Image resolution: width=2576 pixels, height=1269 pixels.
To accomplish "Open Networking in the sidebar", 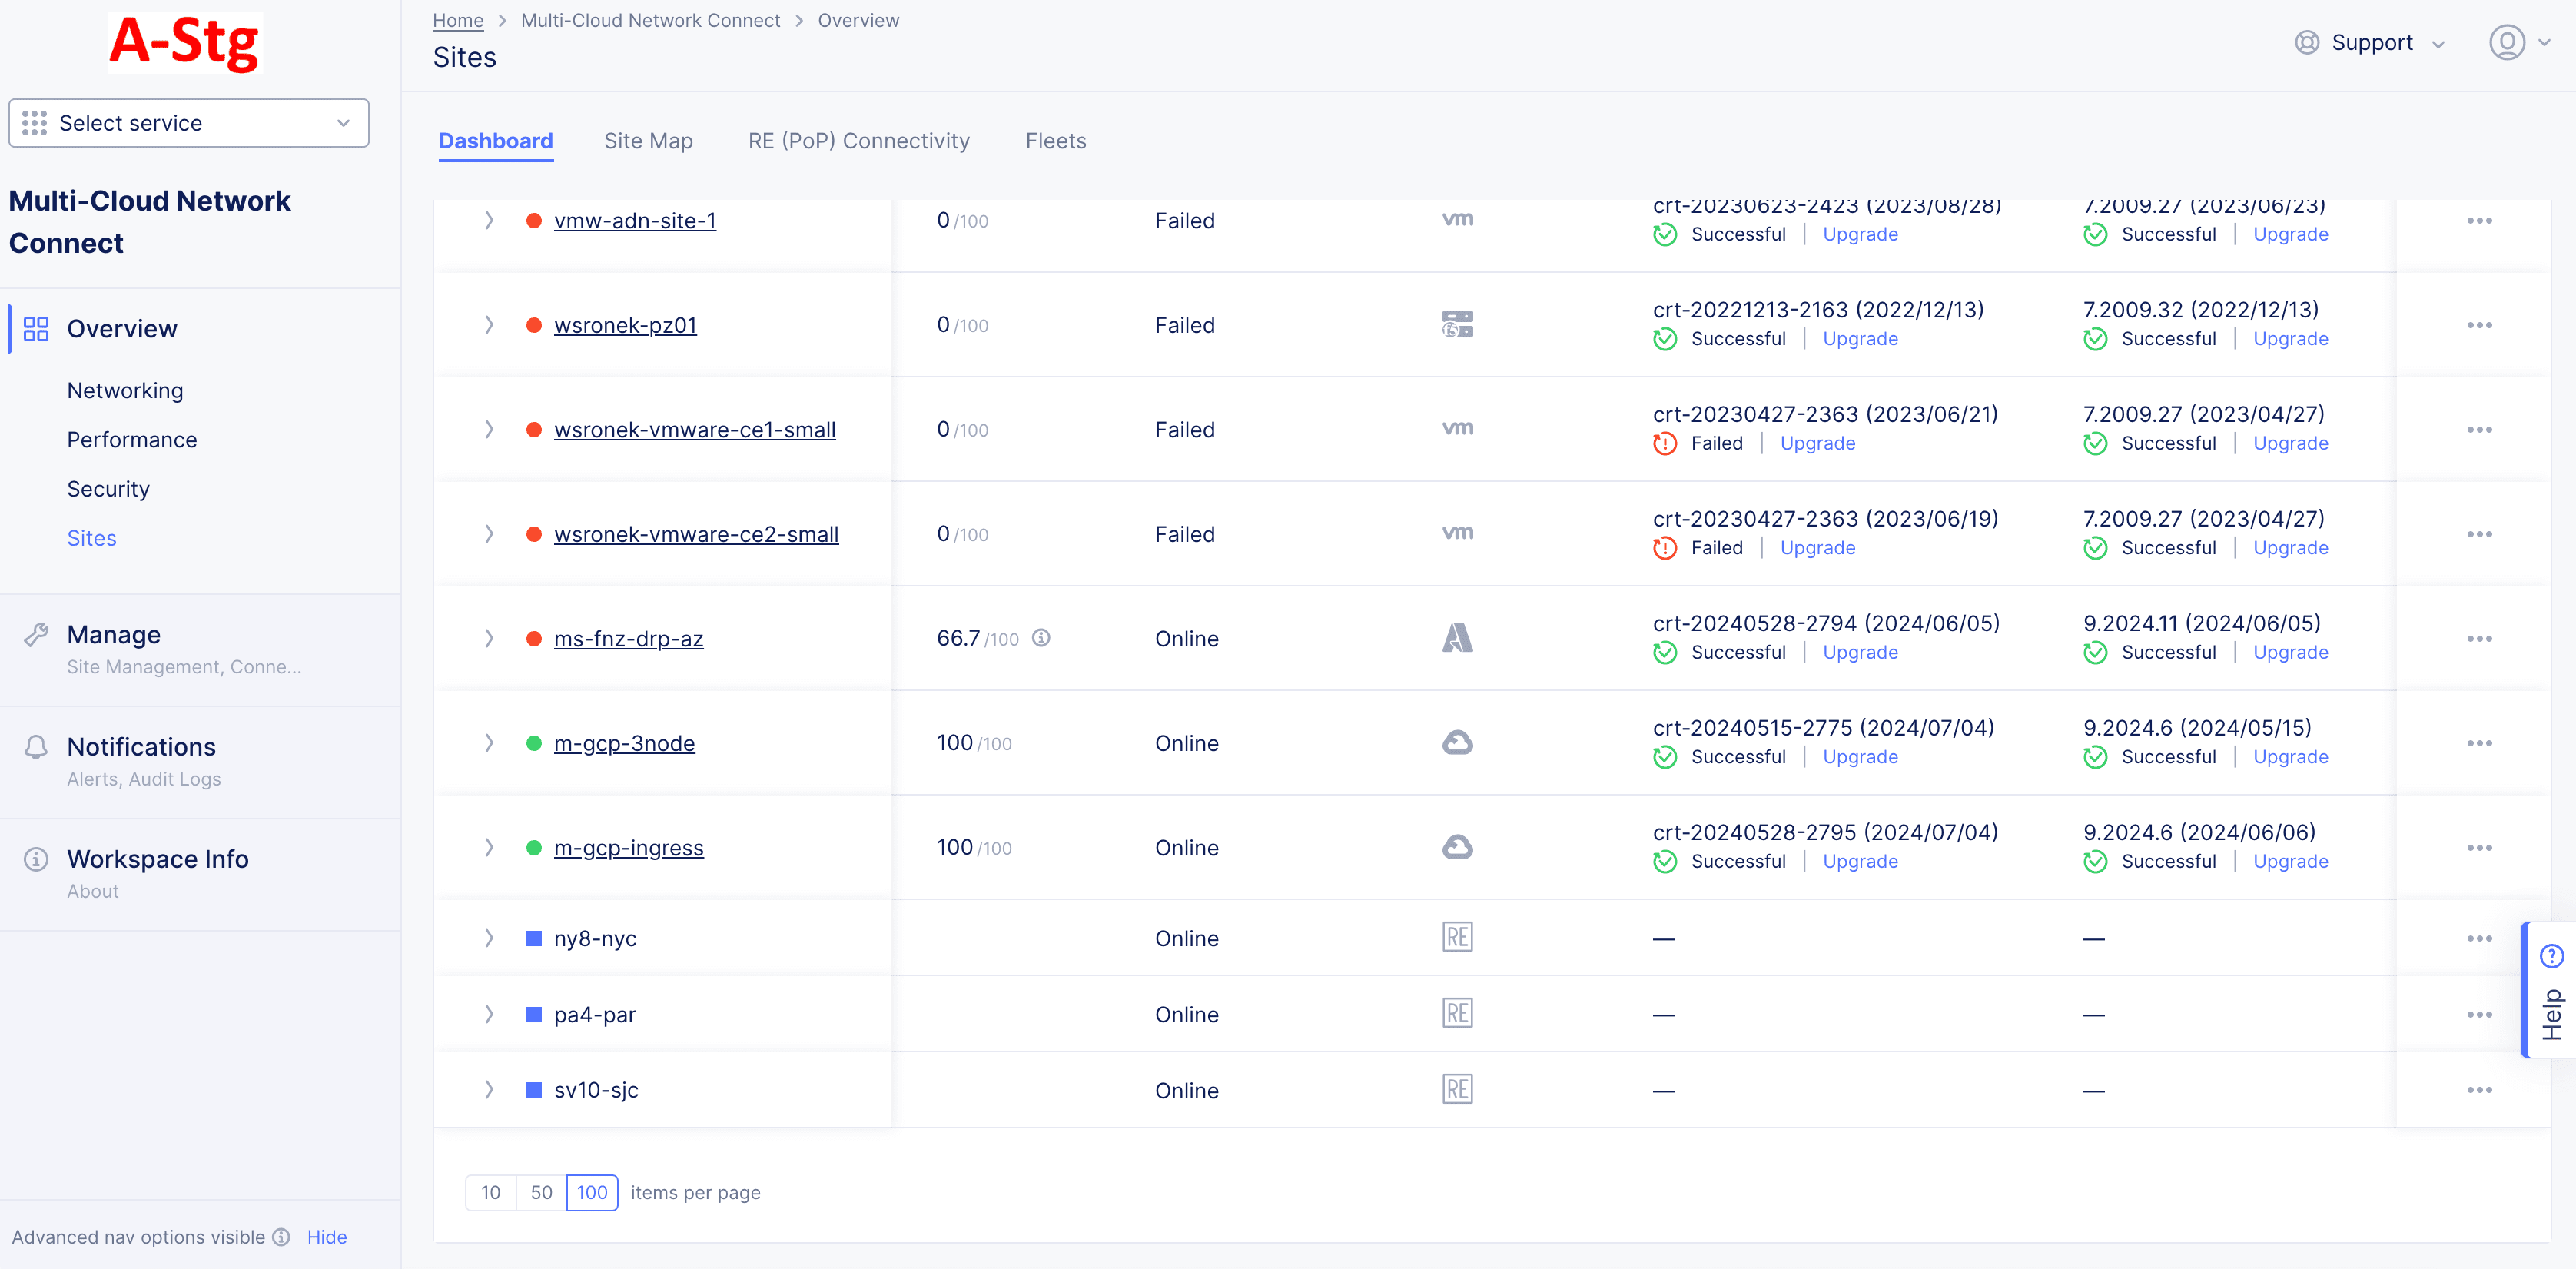I will click(x=125, y=391).
